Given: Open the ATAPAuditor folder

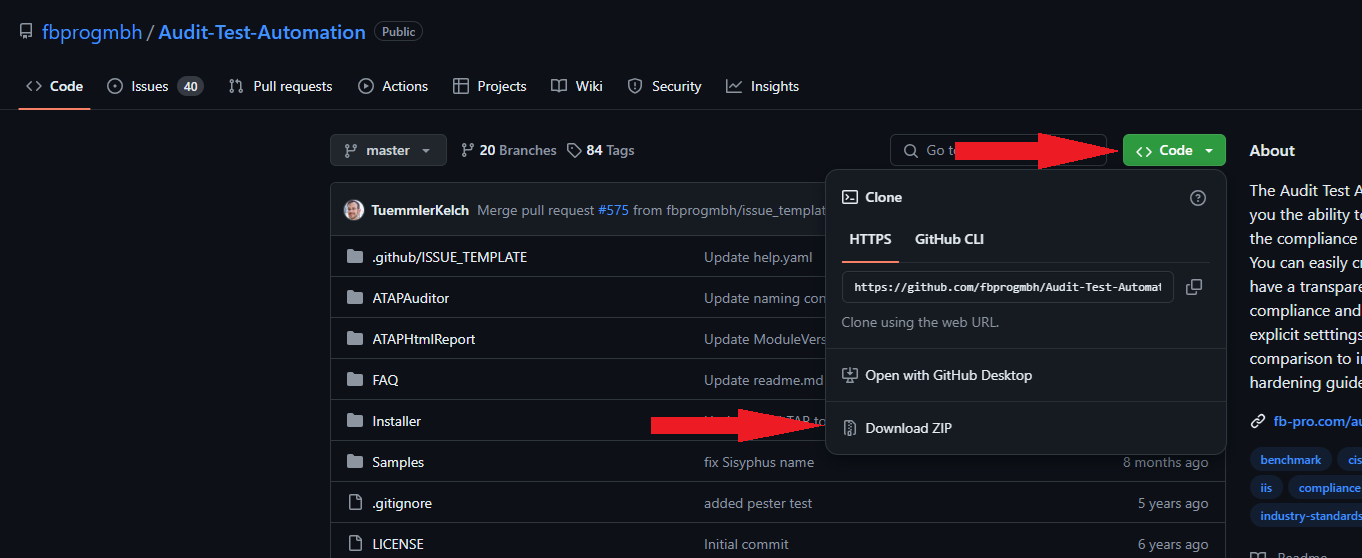Looking at the screenshot, I should tap(411, 298).
